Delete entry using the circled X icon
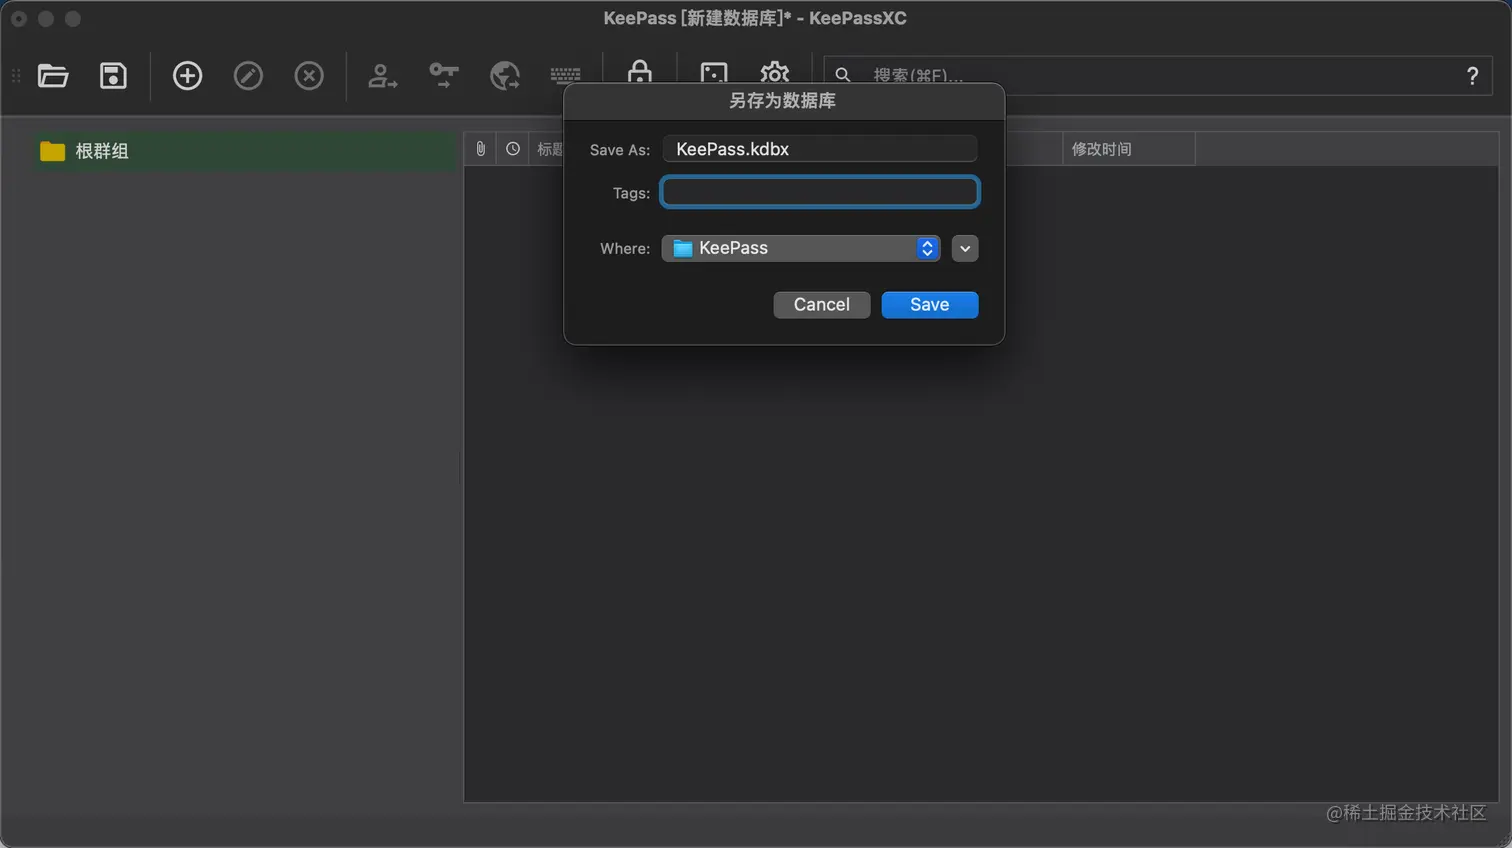Viewport: 1512px width, 848px height. point(309,76)
